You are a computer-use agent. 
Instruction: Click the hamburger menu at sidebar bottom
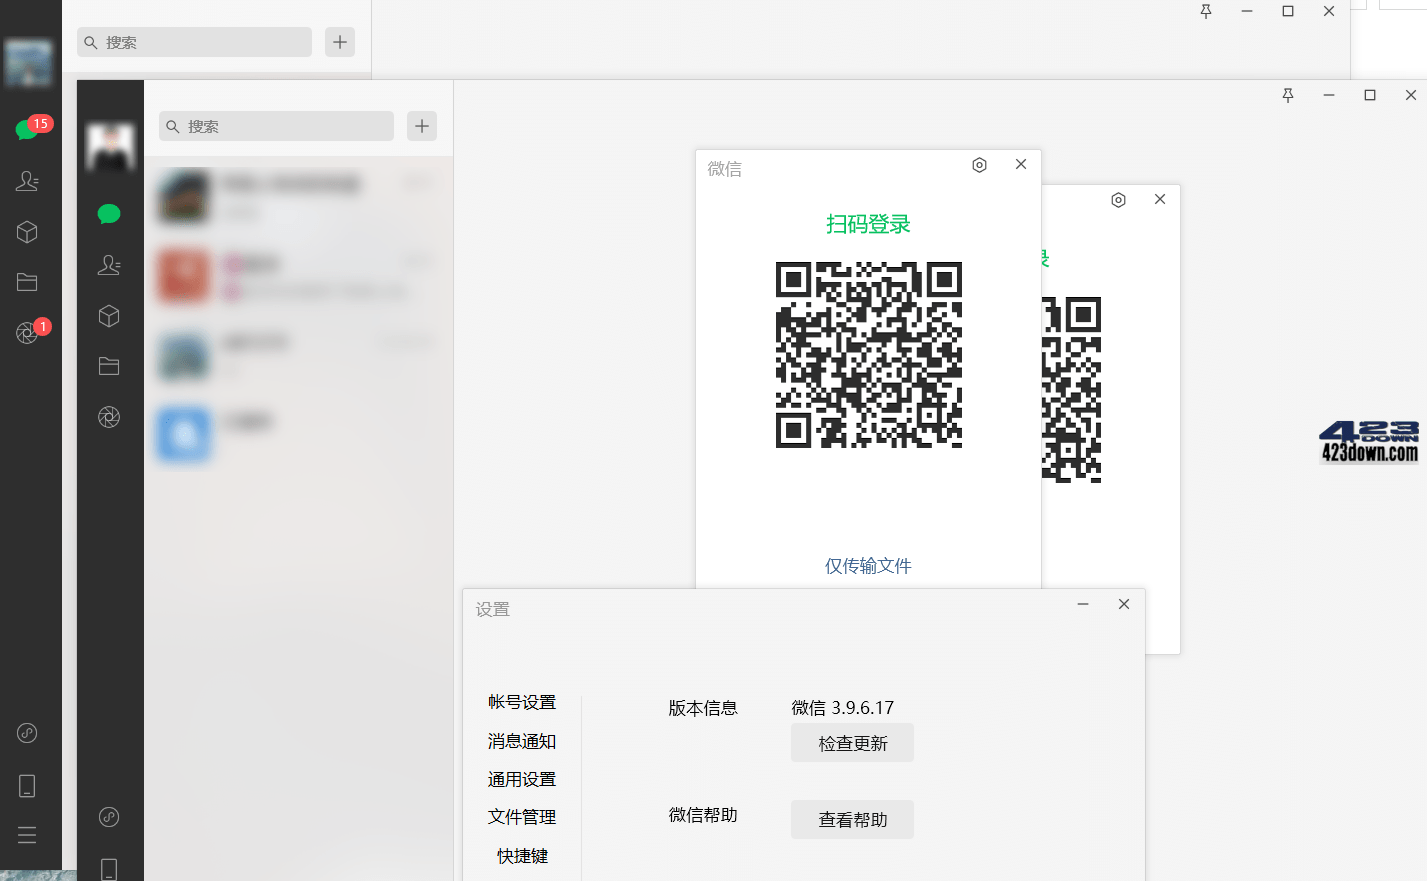(28, 834)
